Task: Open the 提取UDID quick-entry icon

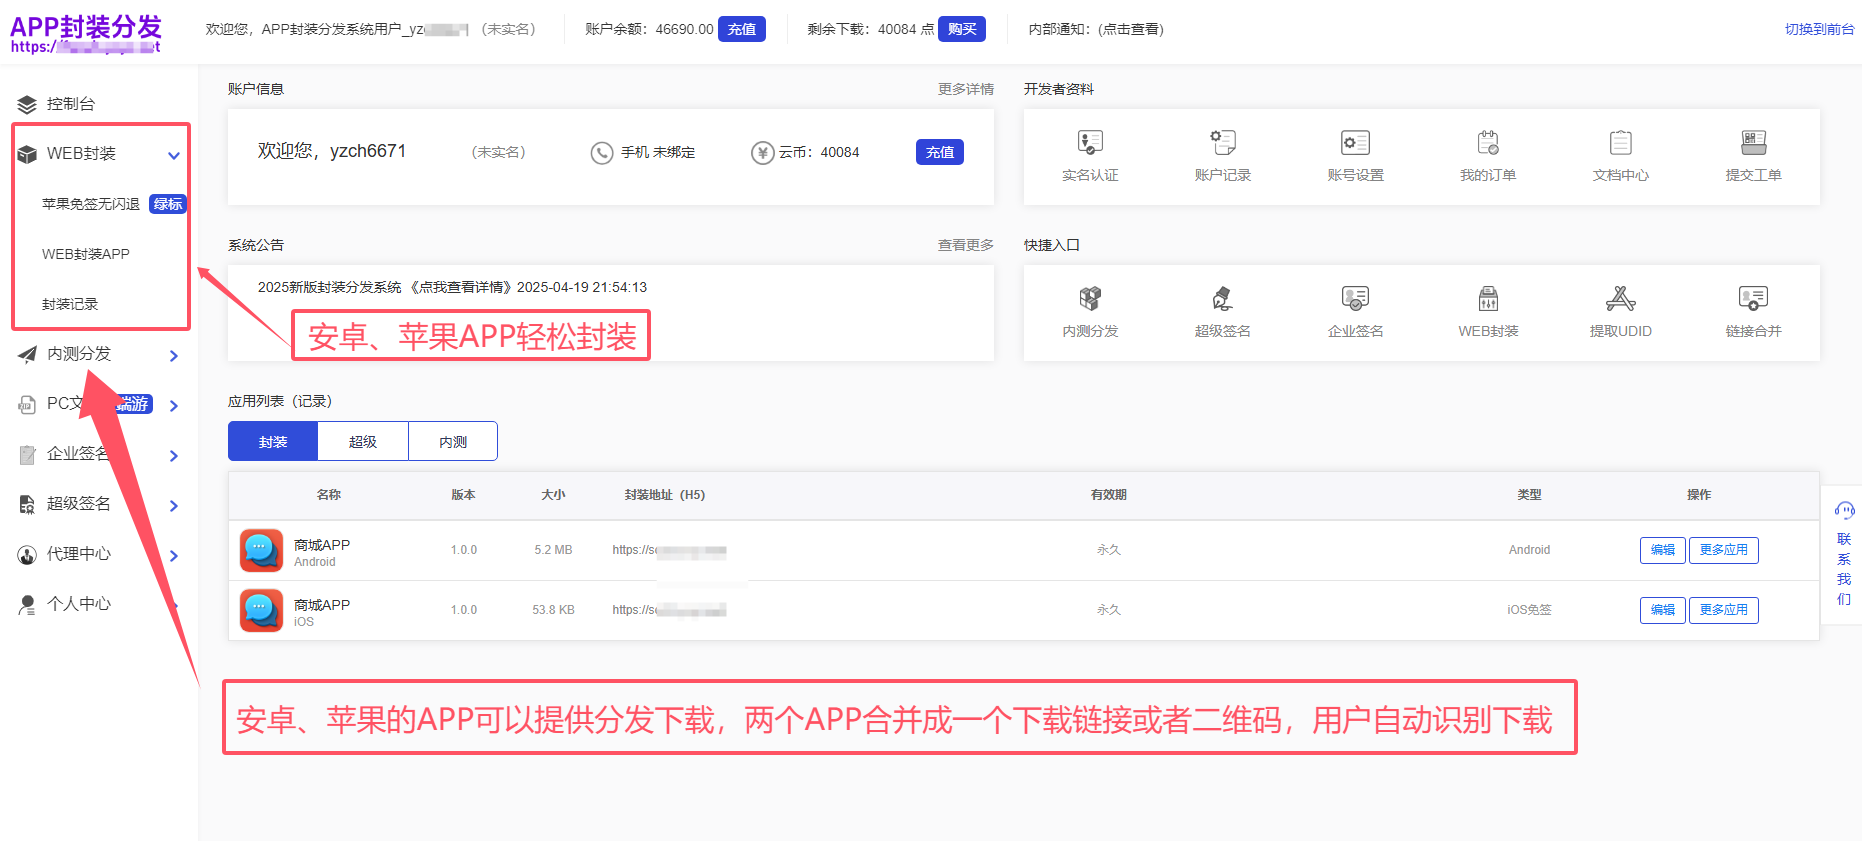Action: [1621, 298]
